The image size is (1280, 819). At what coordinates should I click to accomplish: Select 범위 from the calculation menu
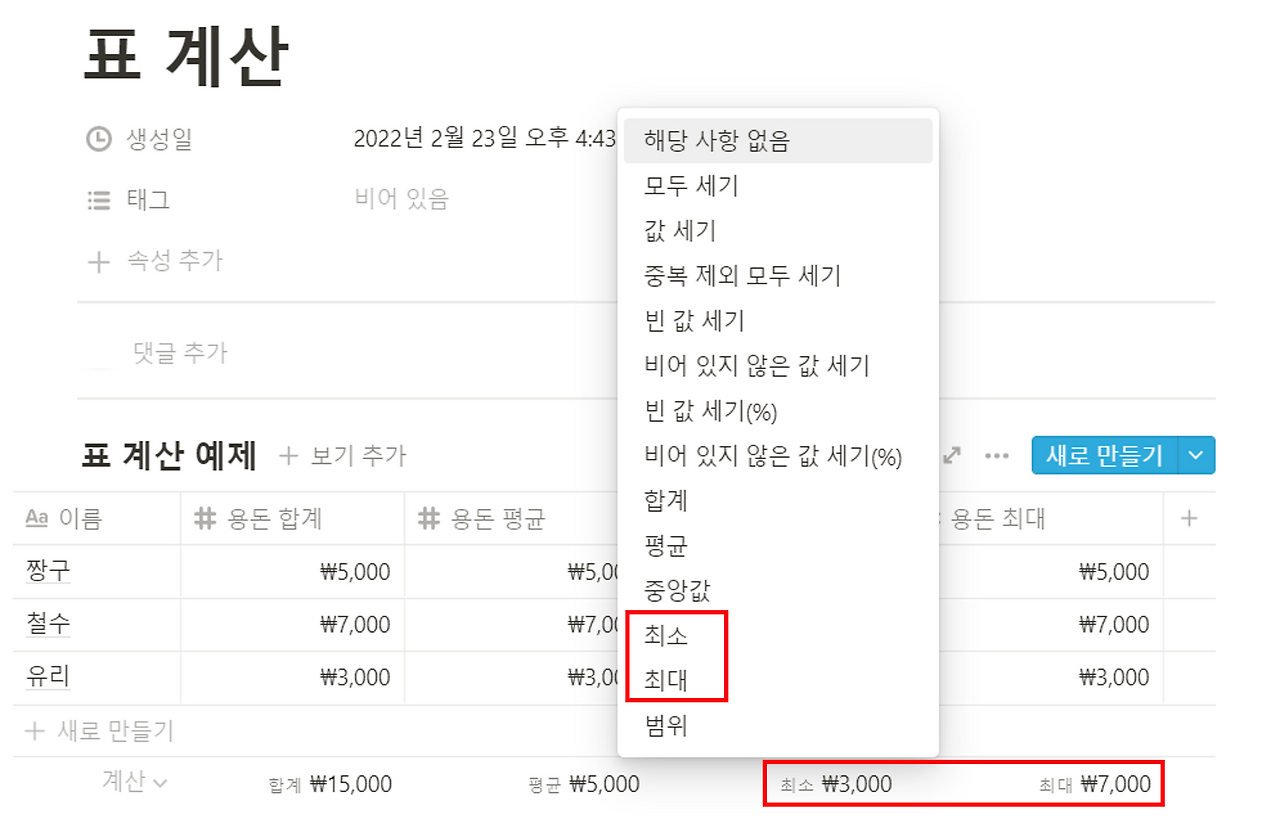tap(664, 726)
